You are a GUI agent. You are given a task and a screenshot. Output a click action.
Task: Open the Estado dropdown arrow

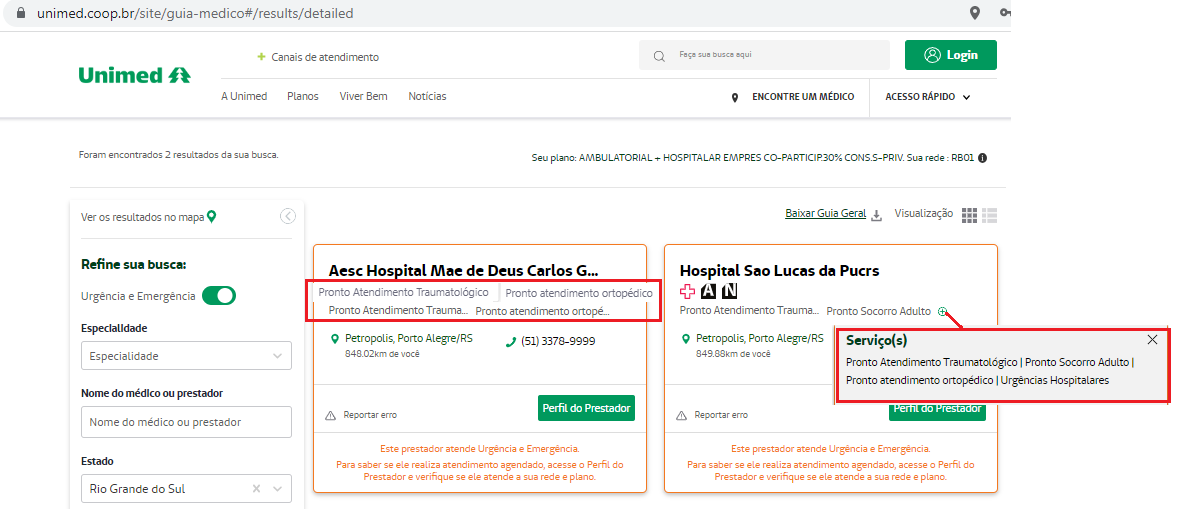277,489
